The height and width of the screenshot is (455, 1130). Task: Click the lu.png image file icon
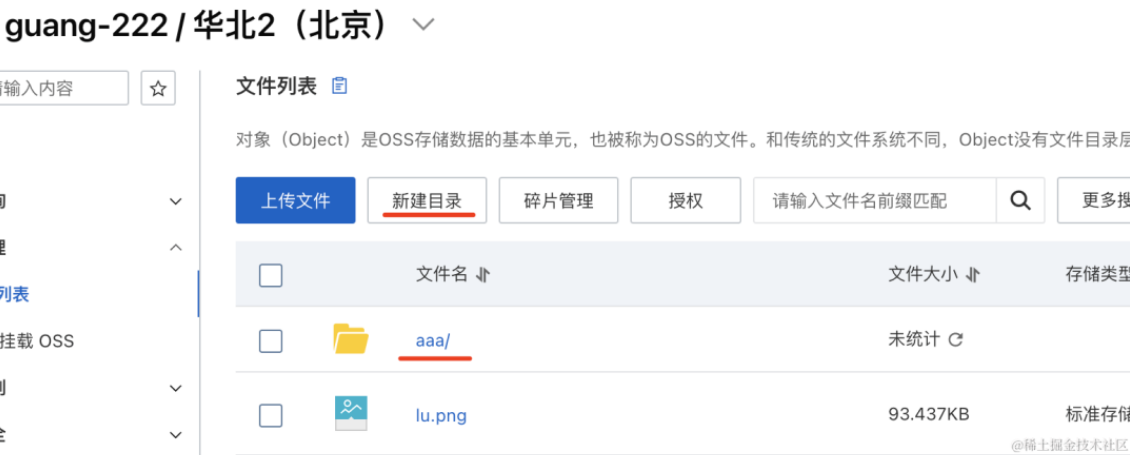click(351, 414)
